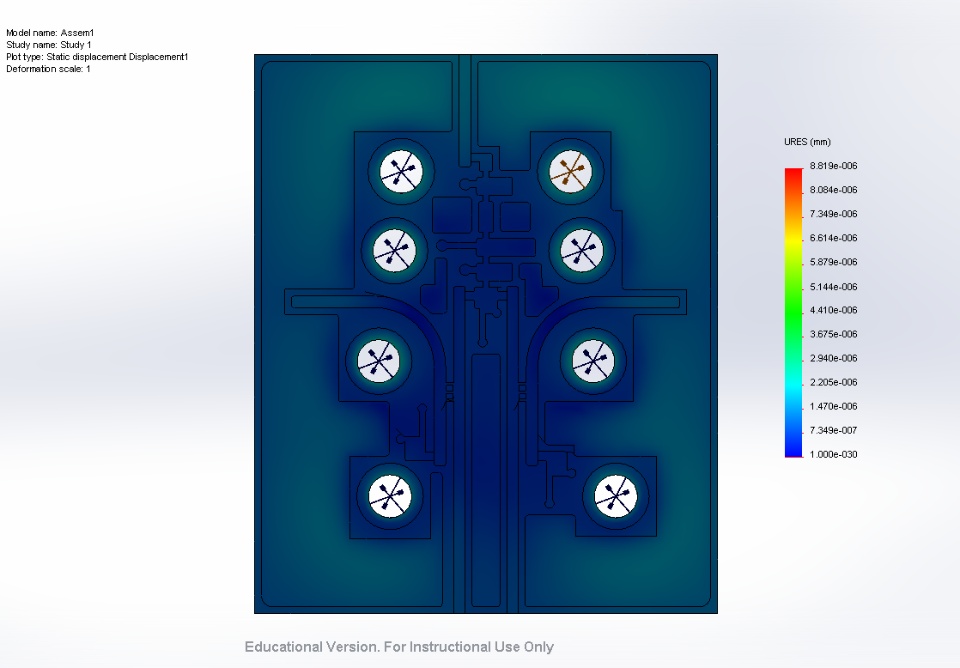
Task: Select the legend value 6.614e-006
Action: [x=833, y=238]
